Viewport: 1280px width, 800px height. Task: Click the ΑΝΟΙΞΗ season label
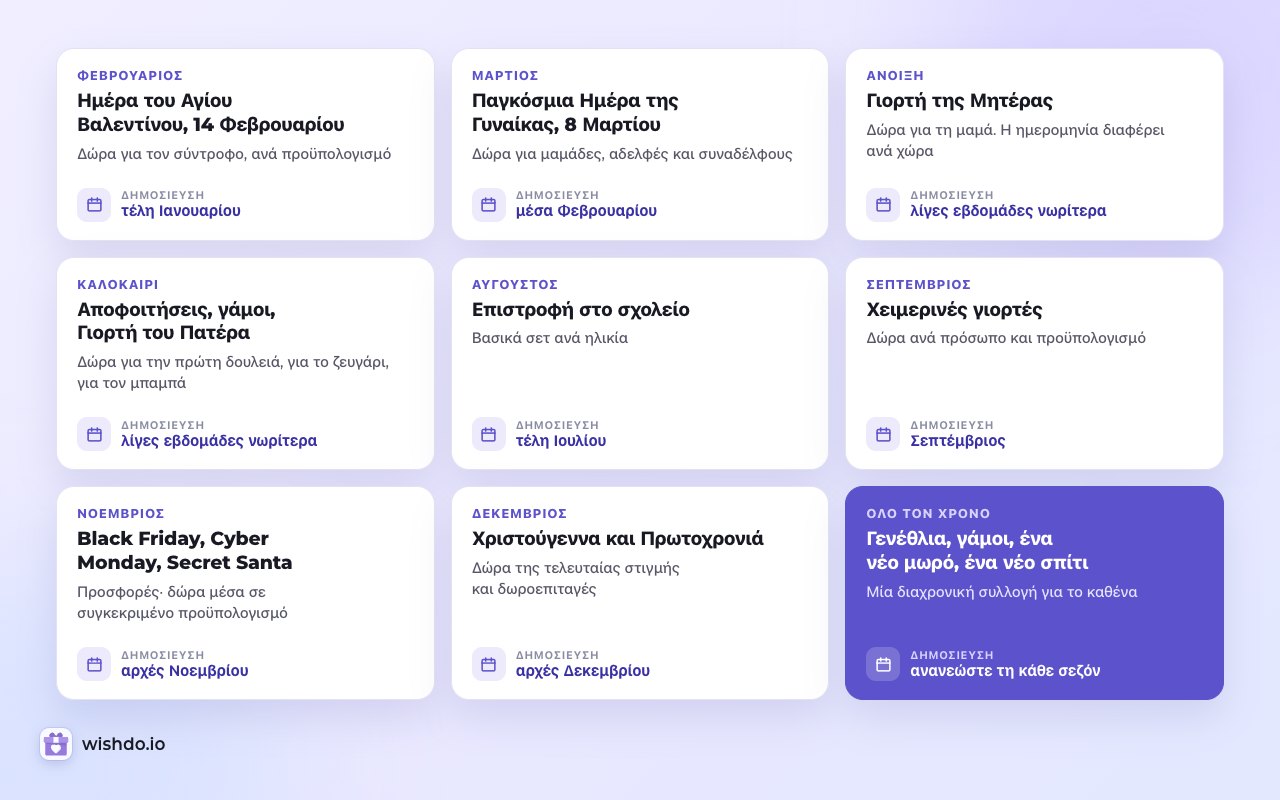tap(895, 76)
